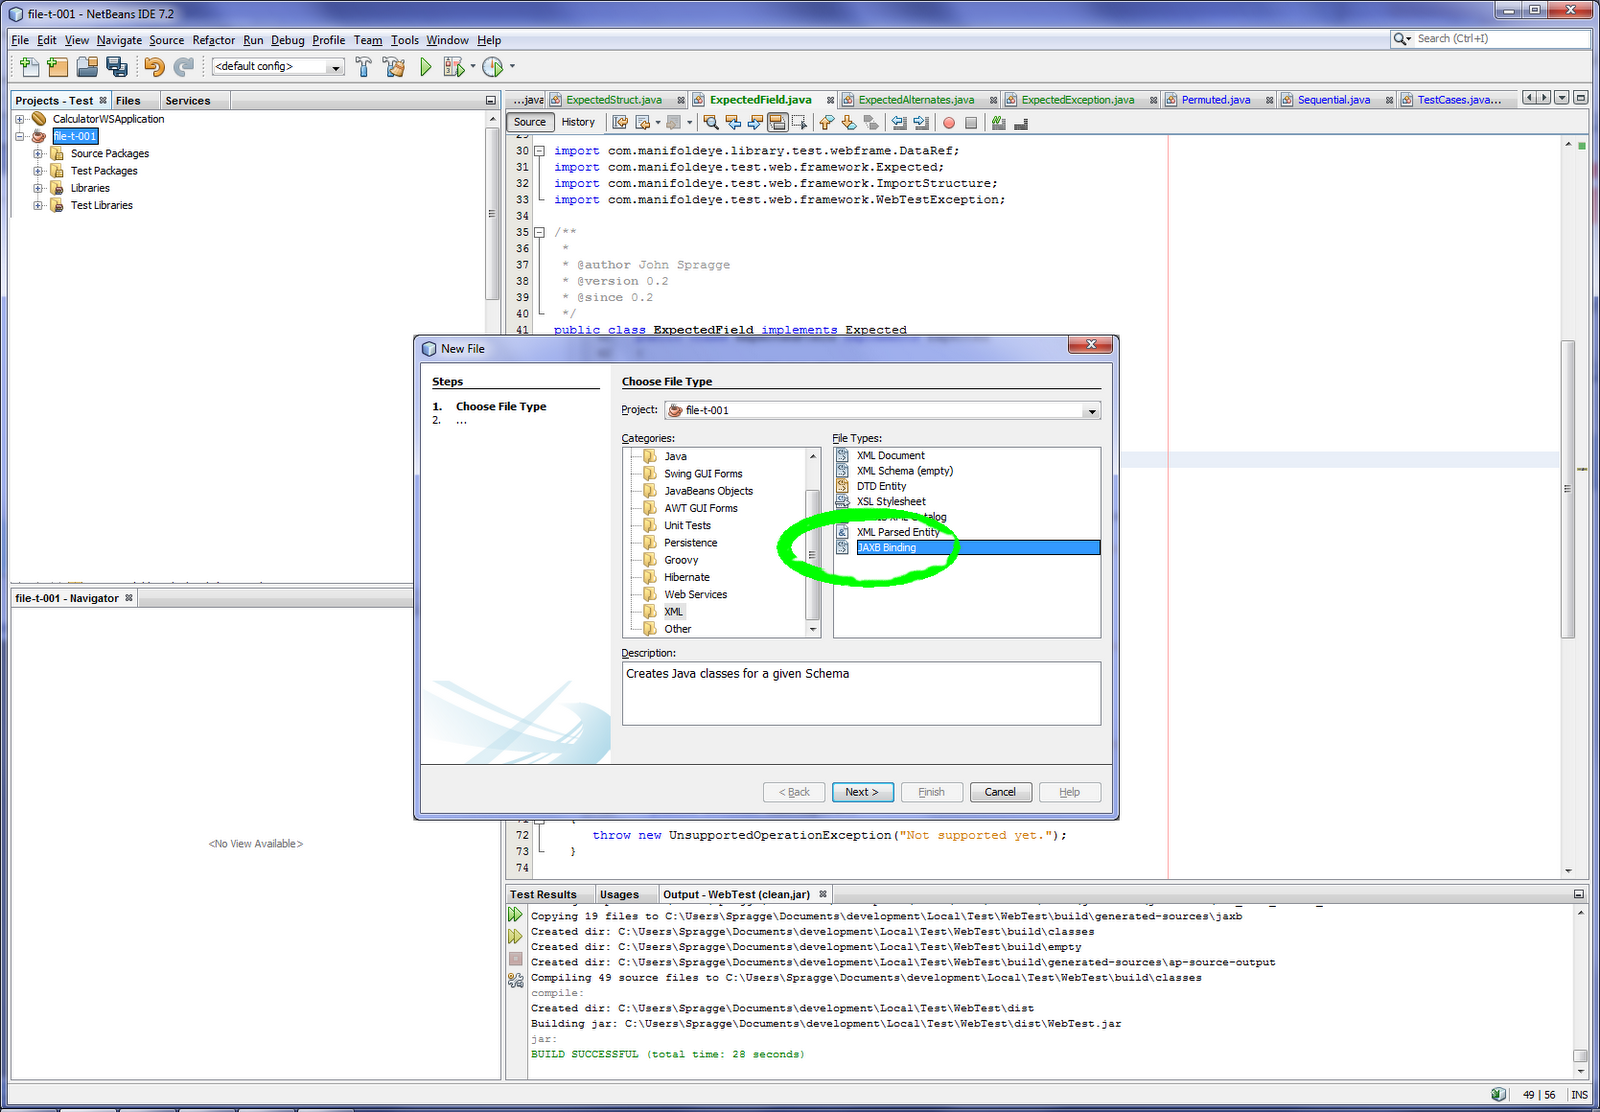
Task: Collapse the Javadoc fold at line 35
Action: point(540,232)
